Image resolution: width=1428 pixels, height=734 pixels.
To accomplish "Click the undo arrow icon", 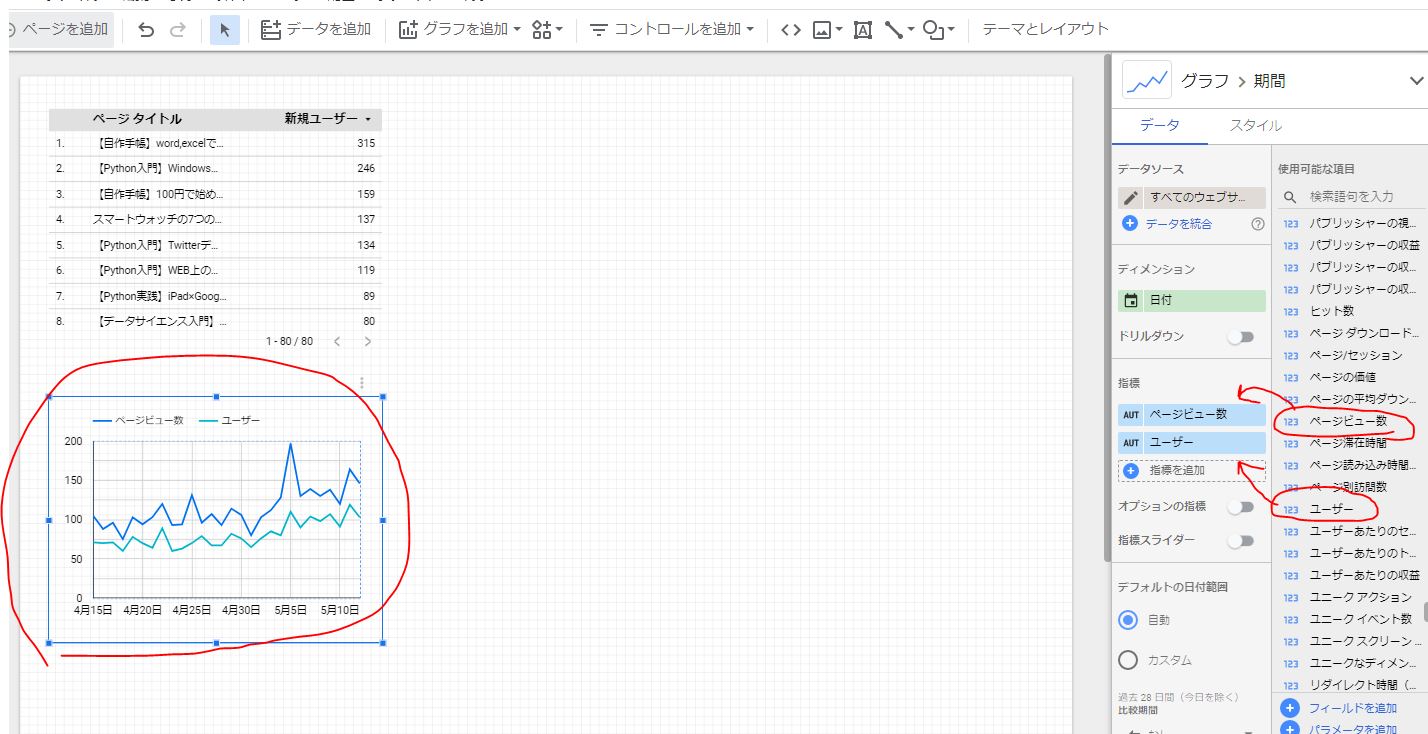I will click(x=146, y=30).
